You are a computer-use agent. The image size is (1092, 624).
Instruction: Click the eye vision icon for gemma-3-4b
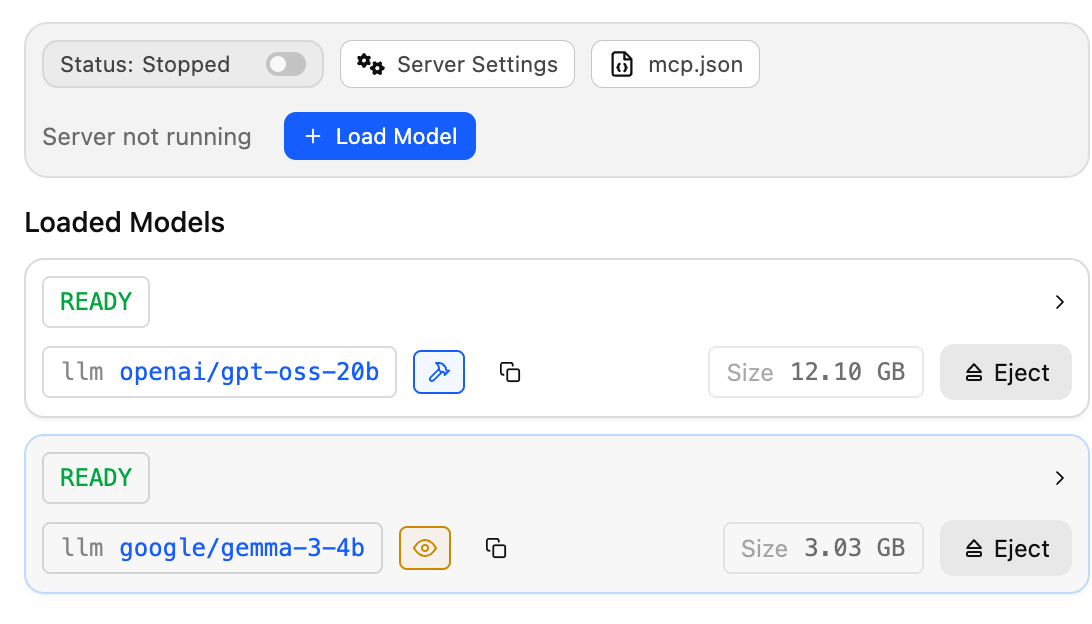425,548
